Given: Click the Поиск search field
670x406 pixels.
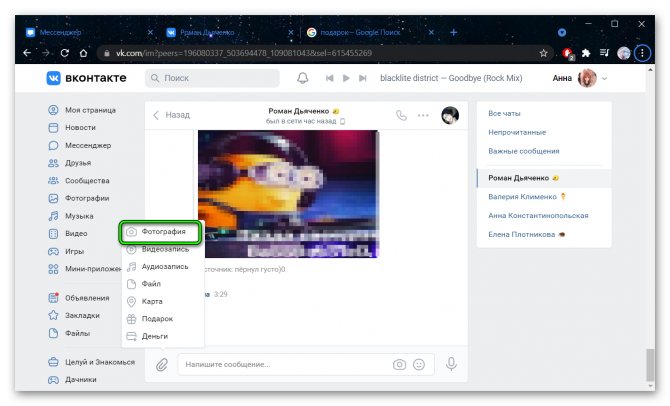Looking at the screenshot, I should tap(212, 78).
